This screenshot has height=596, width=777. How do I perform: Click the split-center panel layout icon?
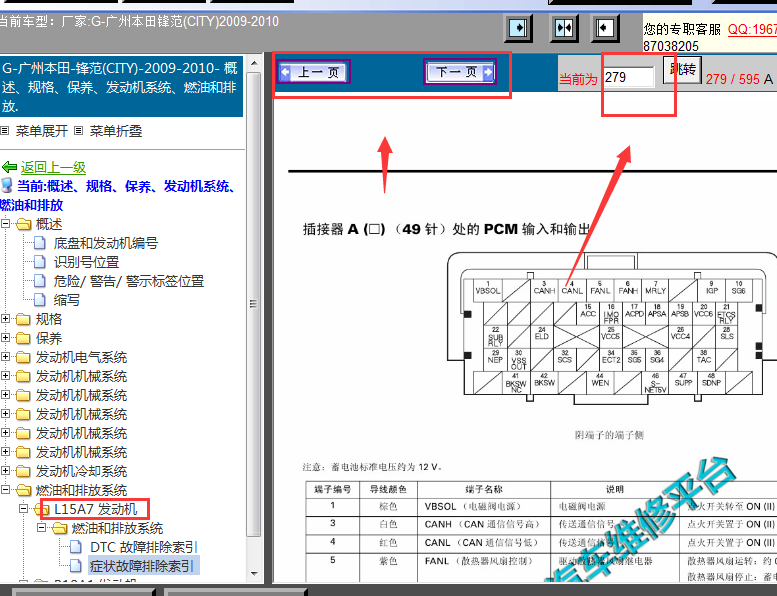(564, 28)
